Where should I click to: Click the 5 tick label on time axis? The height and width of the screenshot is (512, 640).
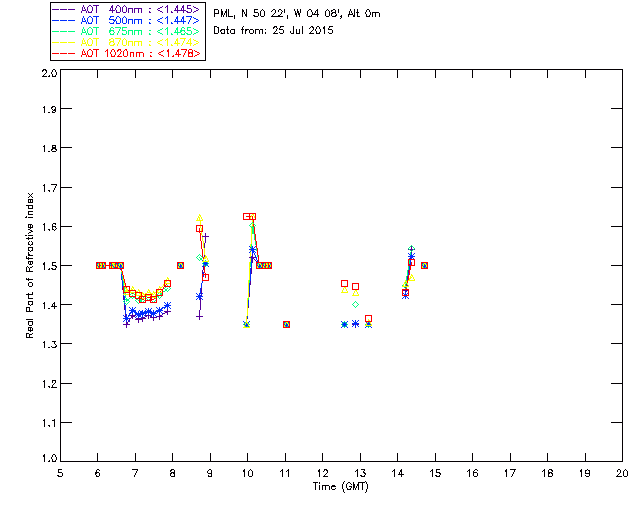point(60,473)
